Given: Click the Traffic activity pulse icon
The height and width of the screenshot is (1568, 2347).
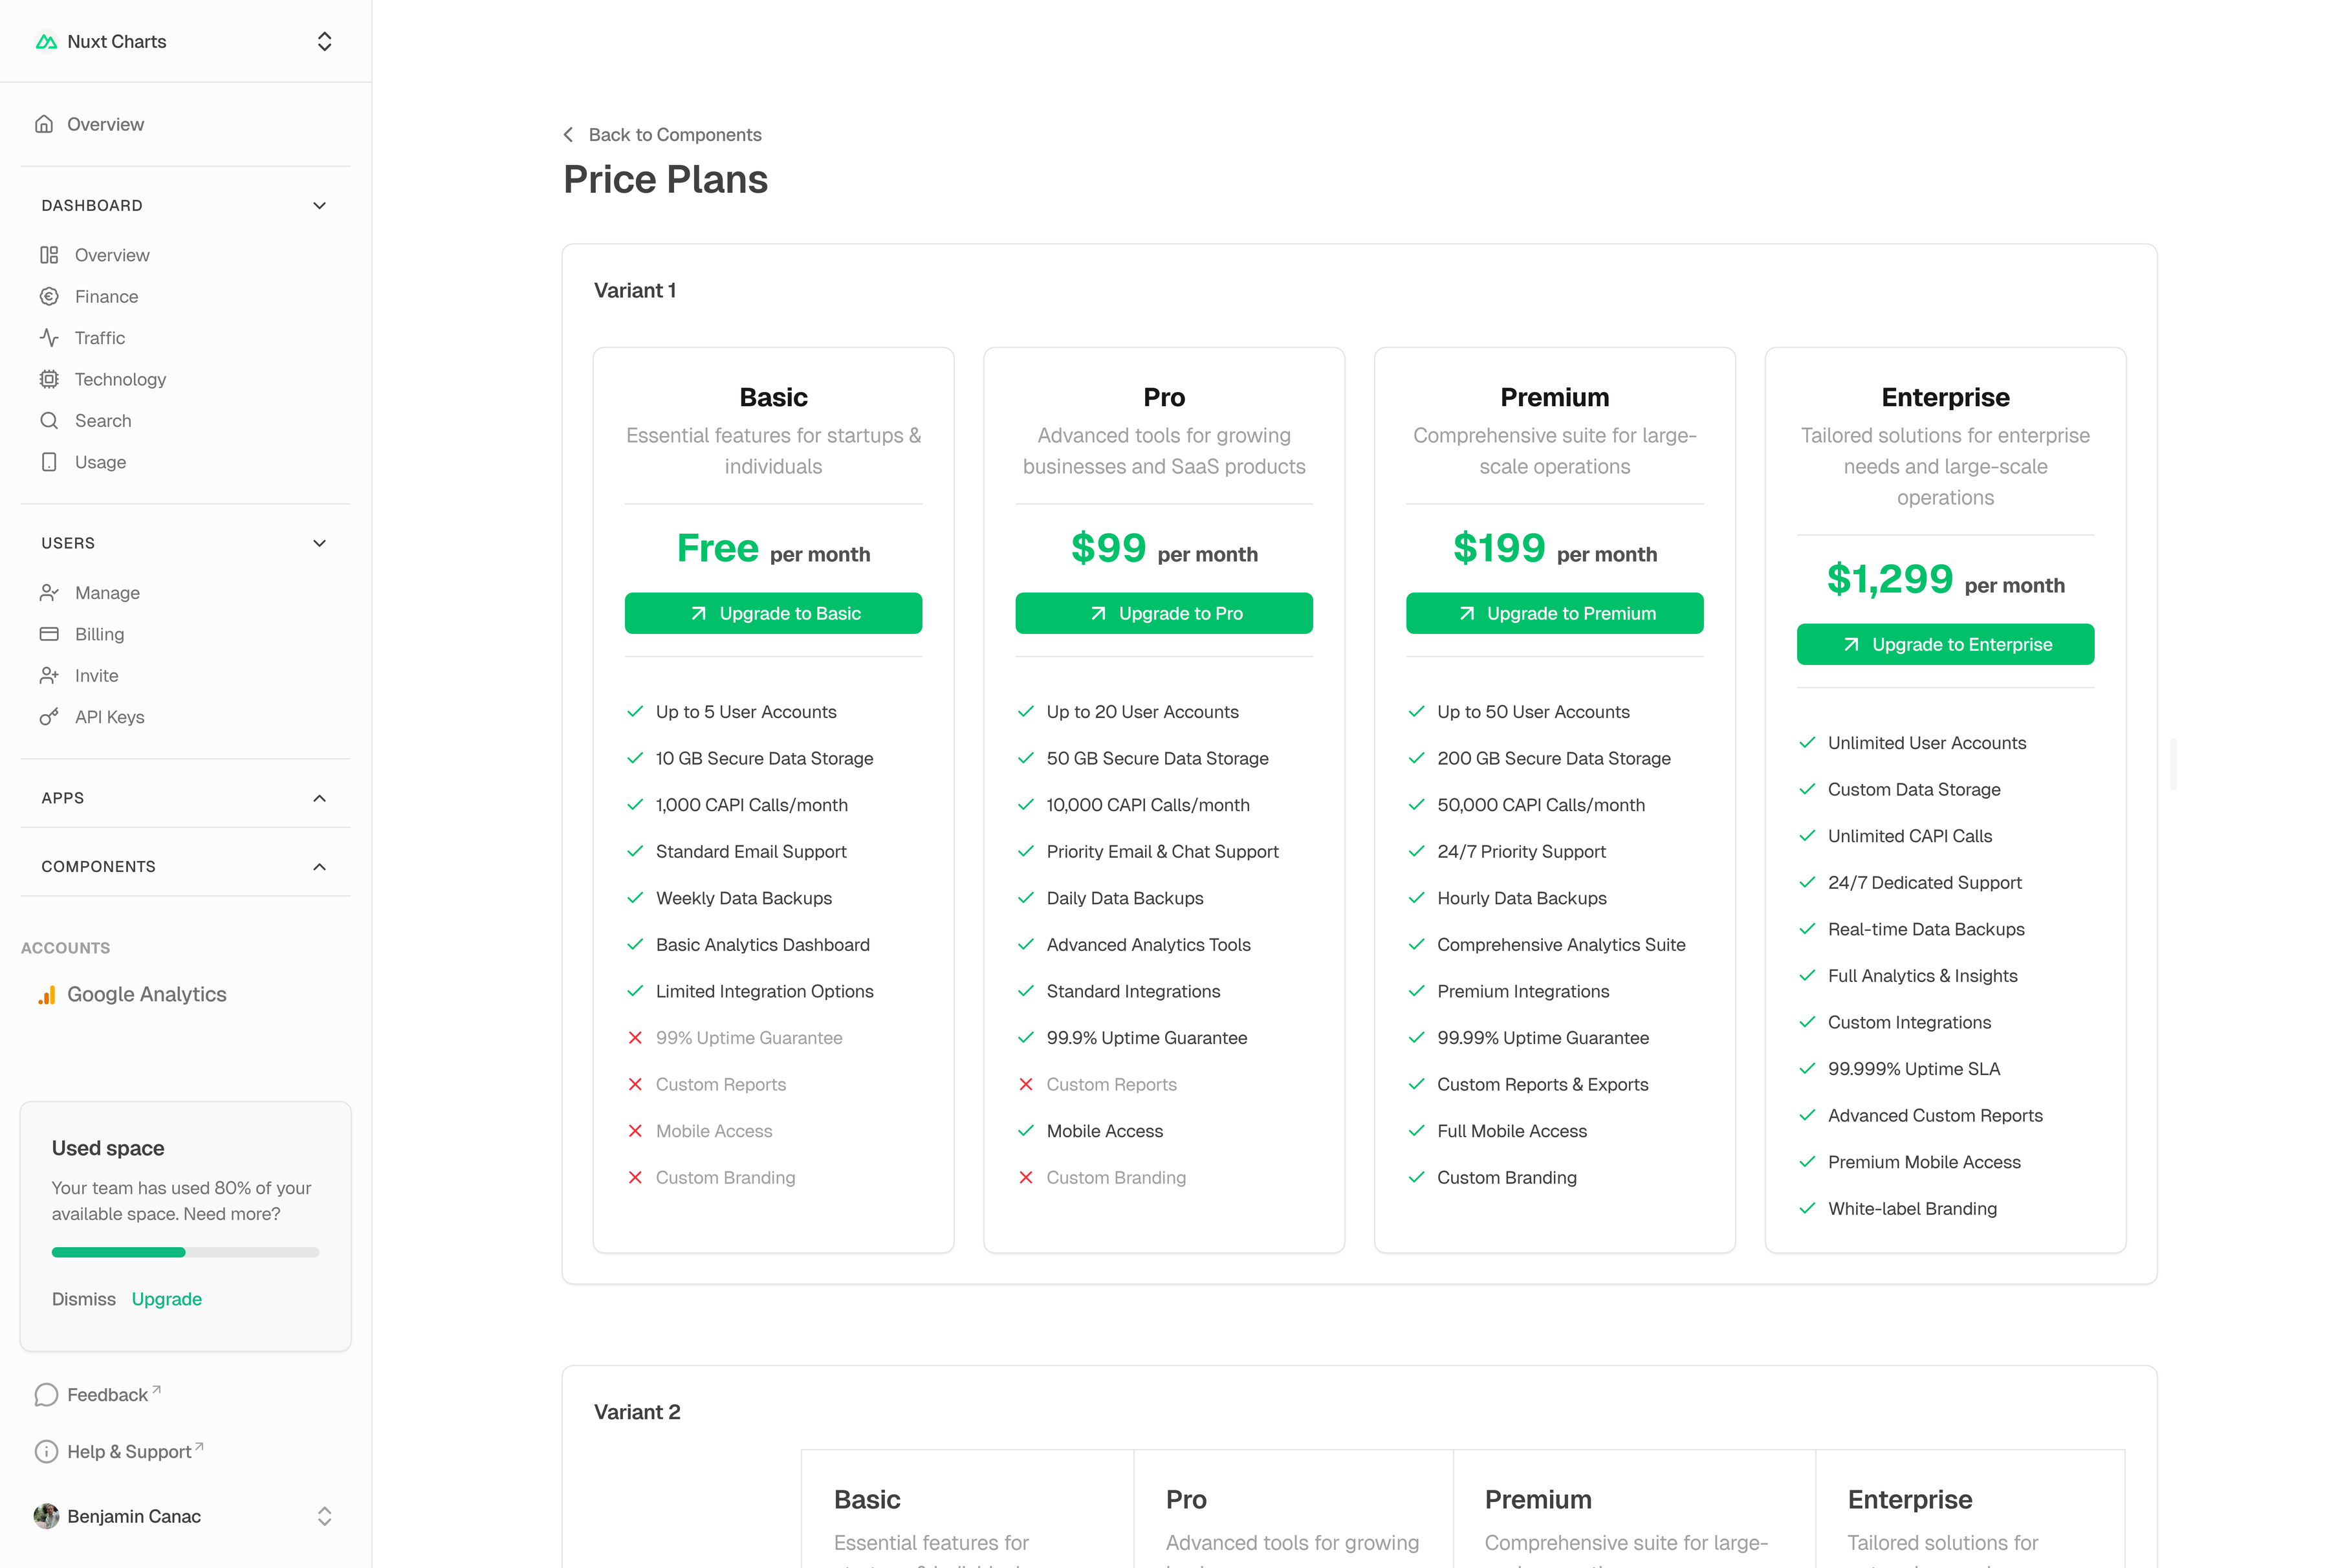Looking at the screenshot, I should (49, 338).
